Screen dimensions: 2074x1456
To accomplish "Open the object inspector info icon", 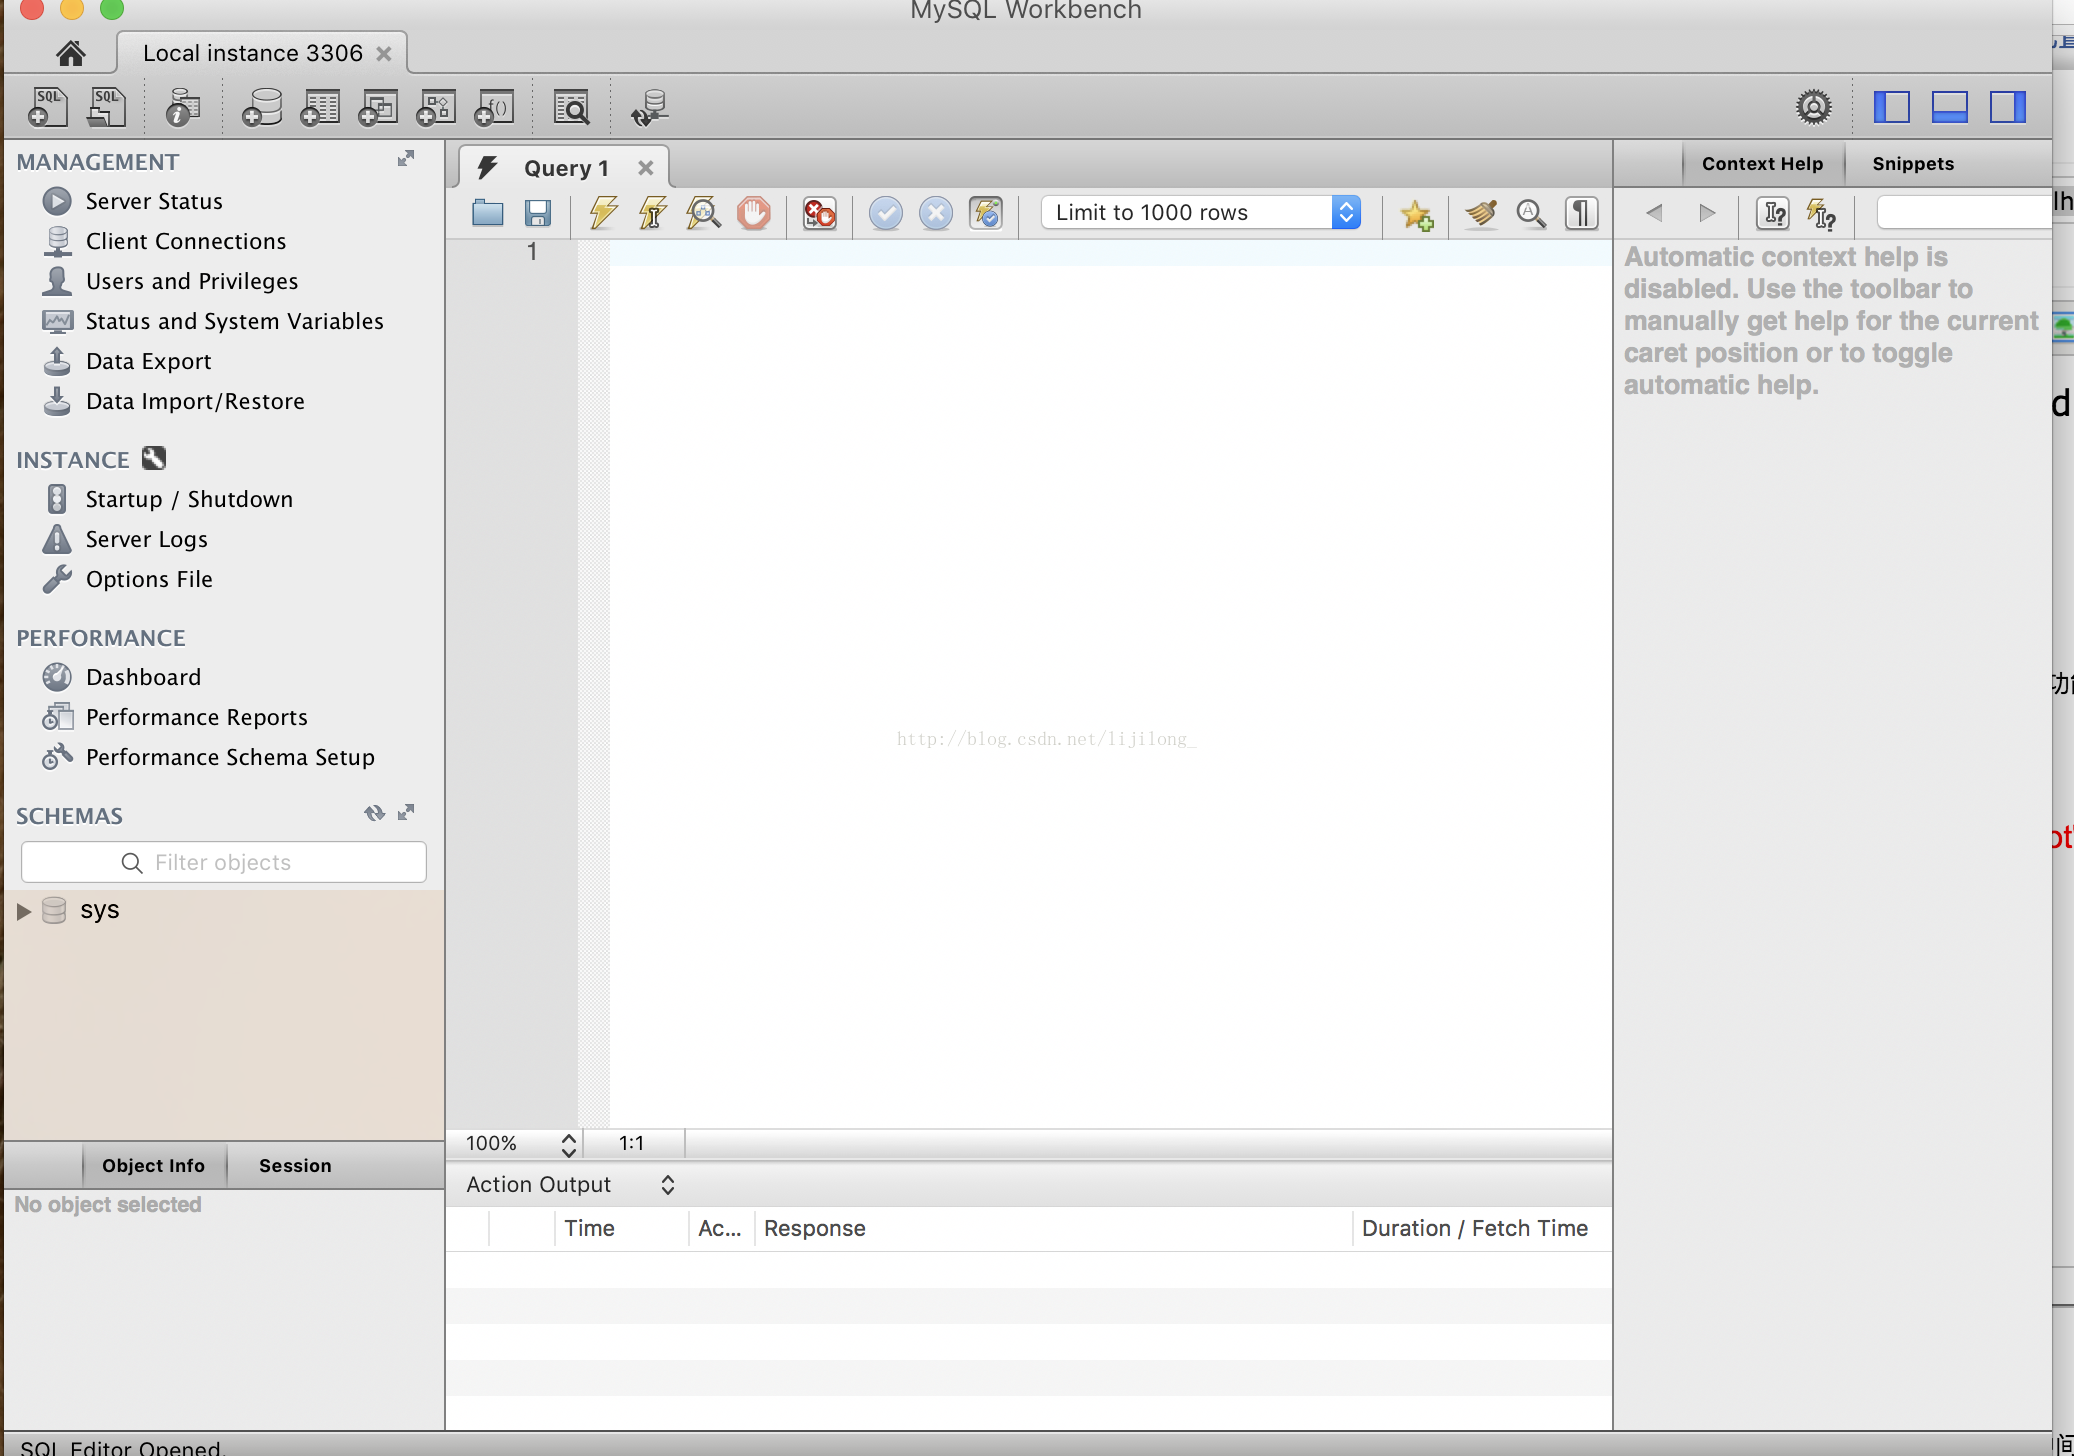I will pos(182,107).
